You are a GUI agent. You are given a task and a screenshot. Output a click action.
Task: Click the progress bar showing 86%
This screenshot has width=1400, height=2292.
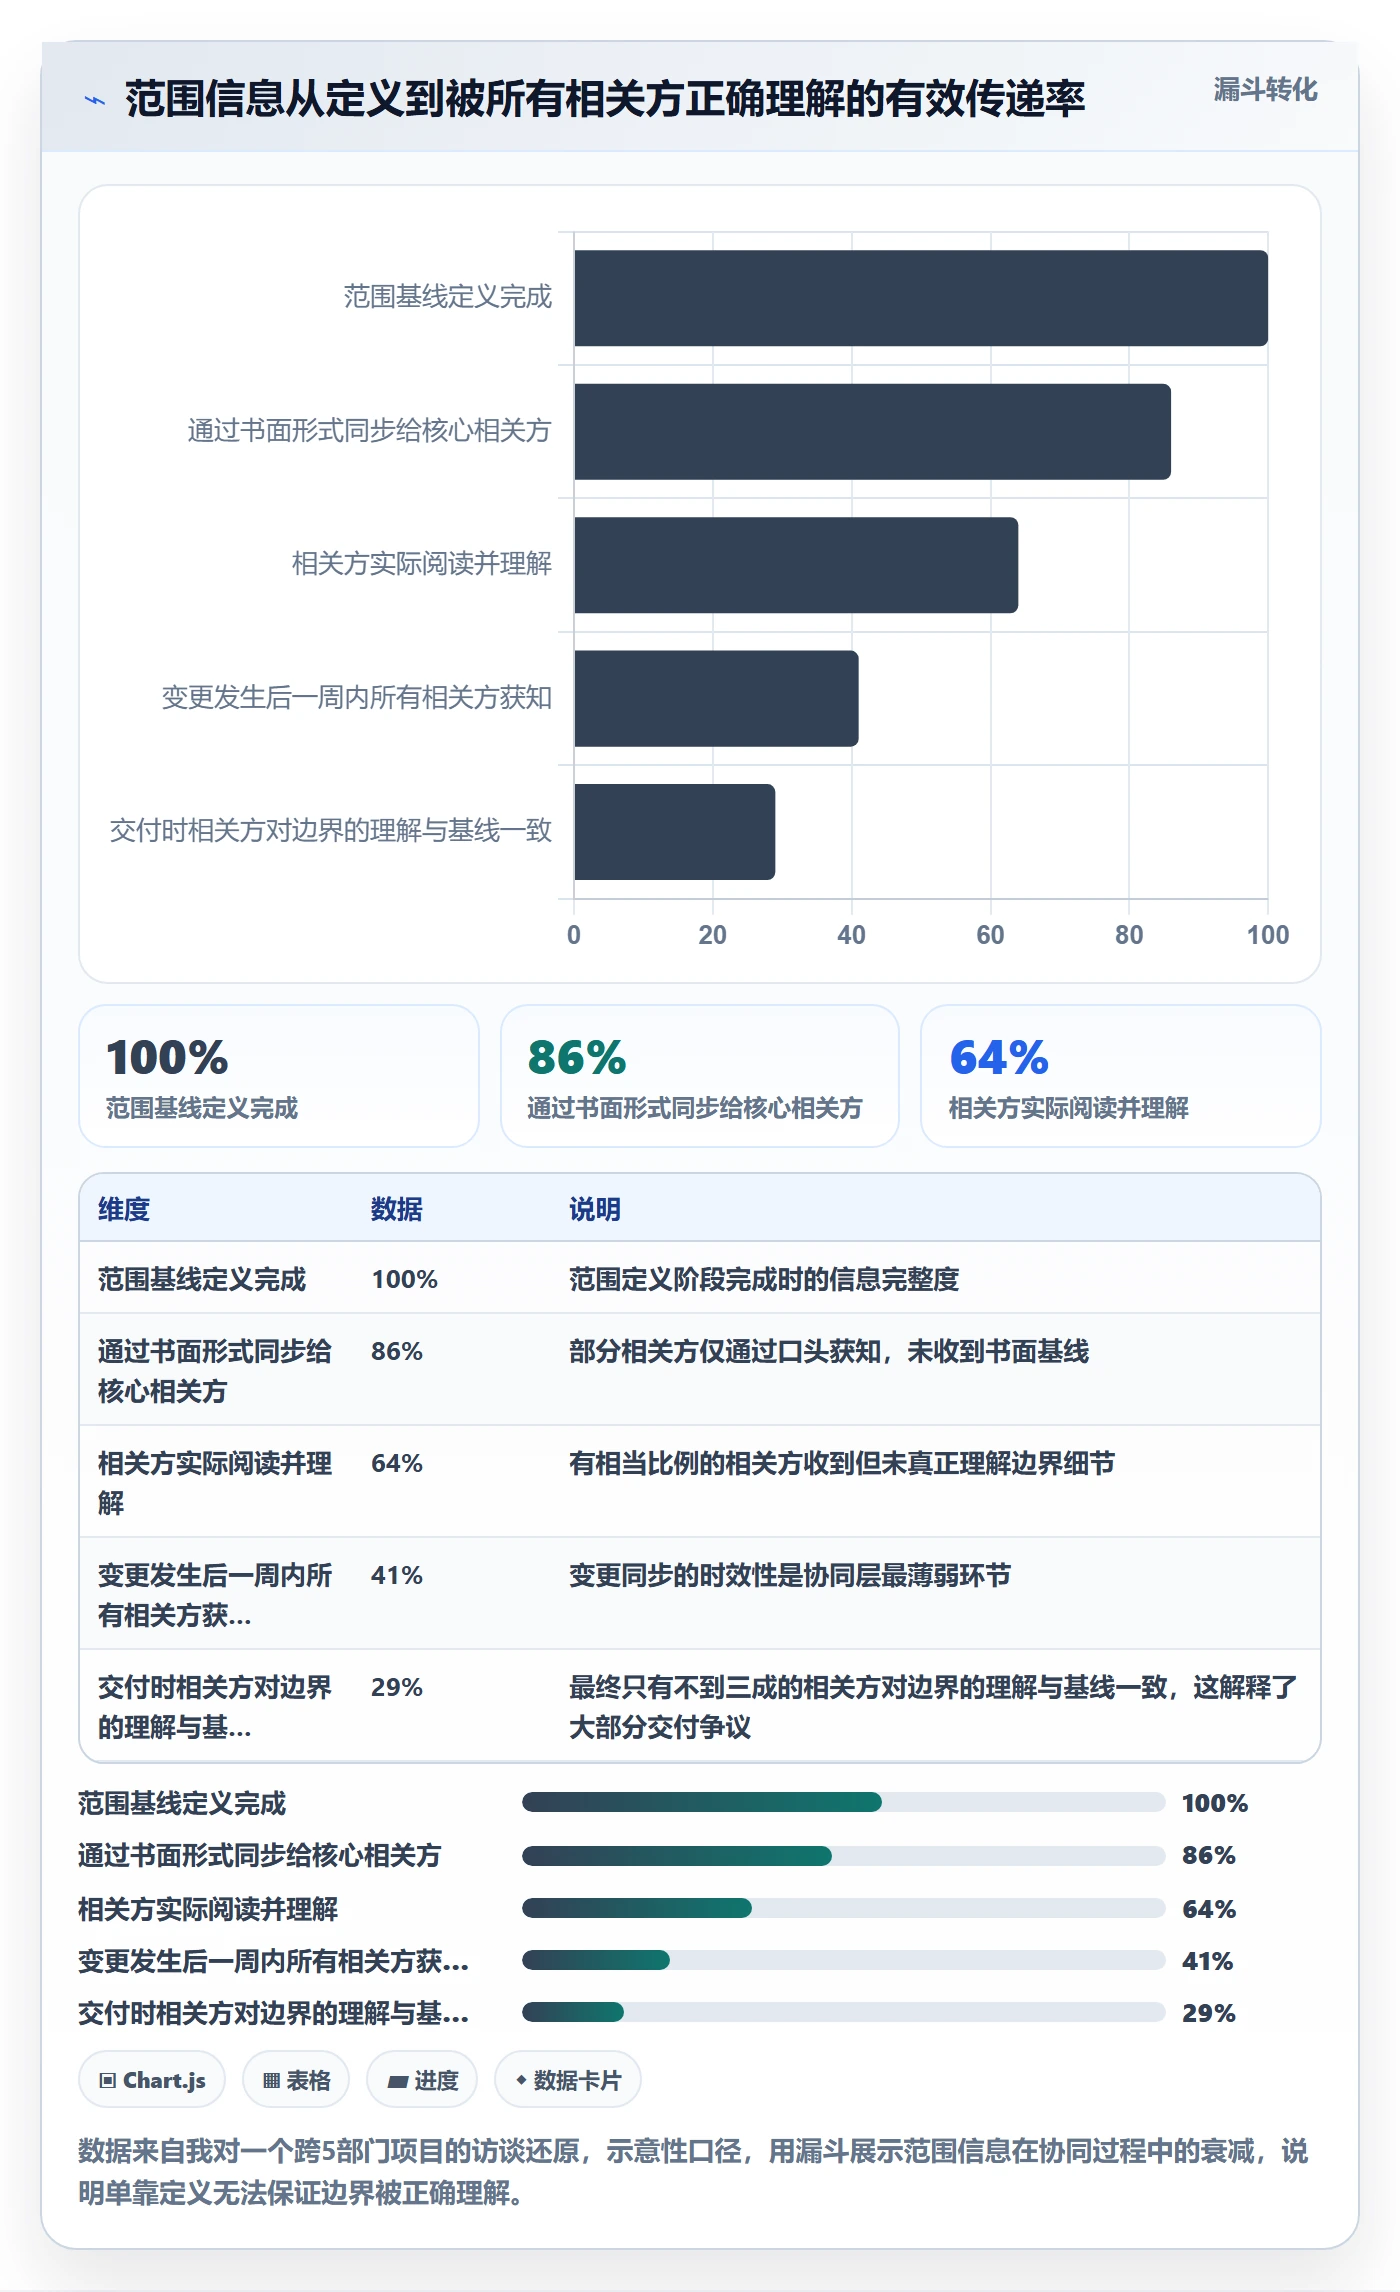[x=843, y=1856]
